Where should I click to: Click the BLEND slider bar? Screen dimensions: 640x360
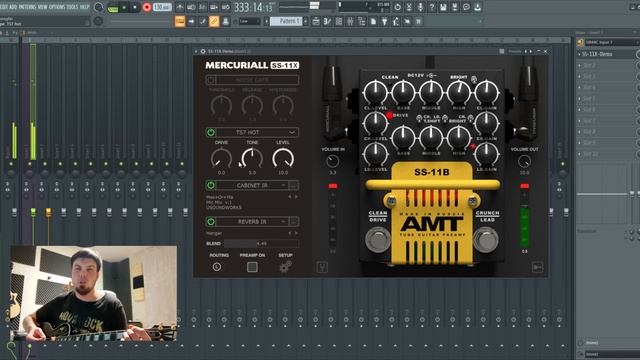point(261,244)
